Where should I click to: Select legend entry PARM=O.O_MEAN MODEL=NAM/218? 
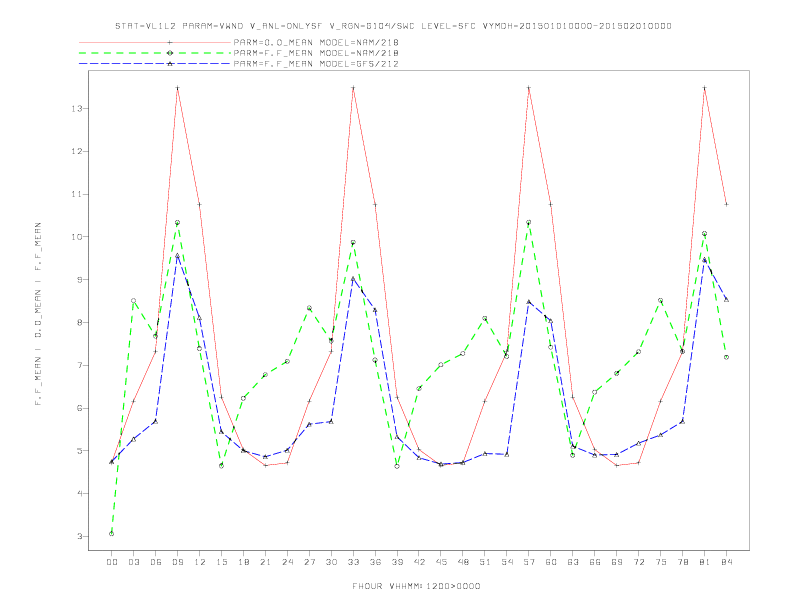pyautogui.click(x=316, y=42)
